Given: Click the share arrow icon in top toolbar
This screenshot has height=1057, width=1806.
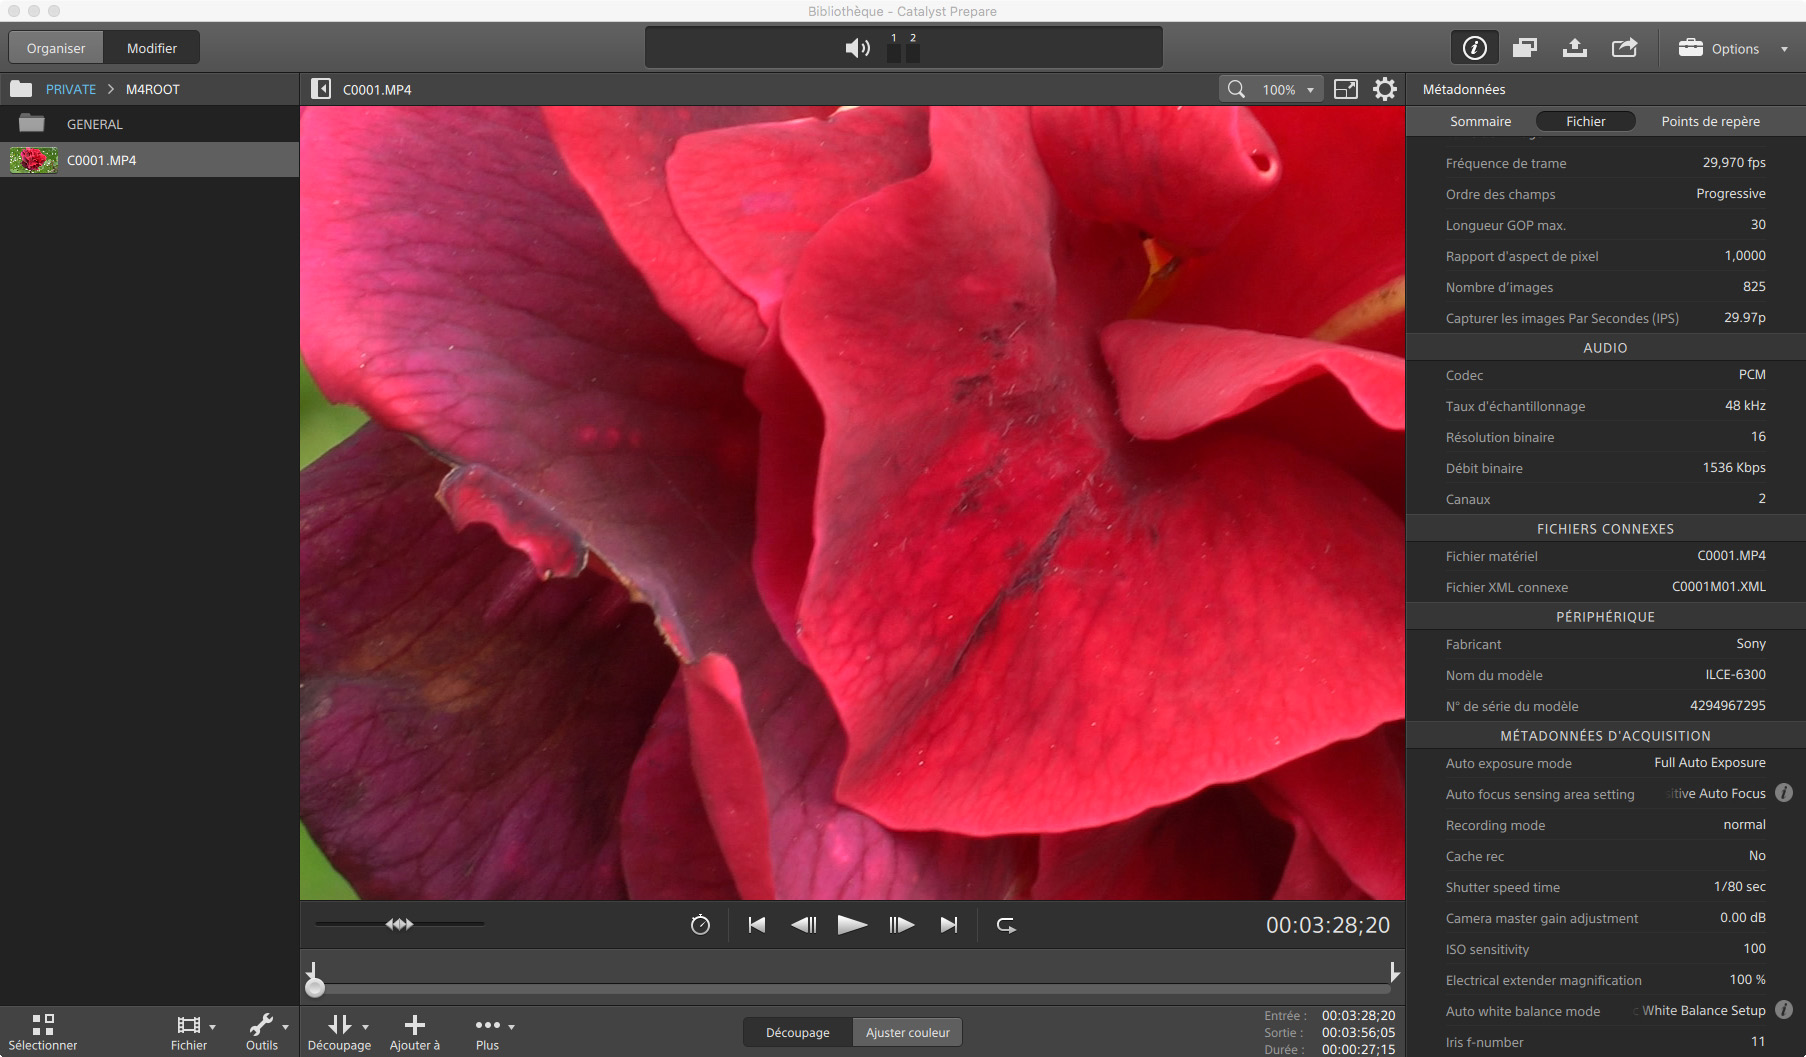Looking at the screenshot, I should [x=1624, y=48].
